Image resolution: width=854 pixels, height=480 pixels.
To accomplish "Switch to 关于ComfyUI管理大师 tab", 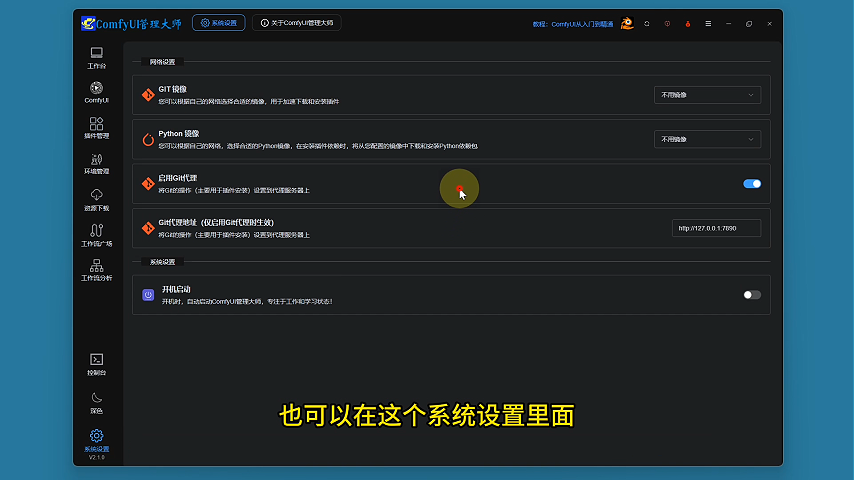I will 297,23.
